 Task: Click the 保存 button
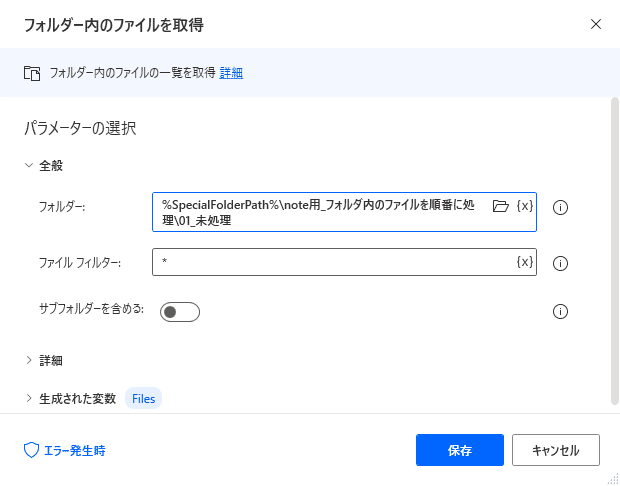click(460, 450)
